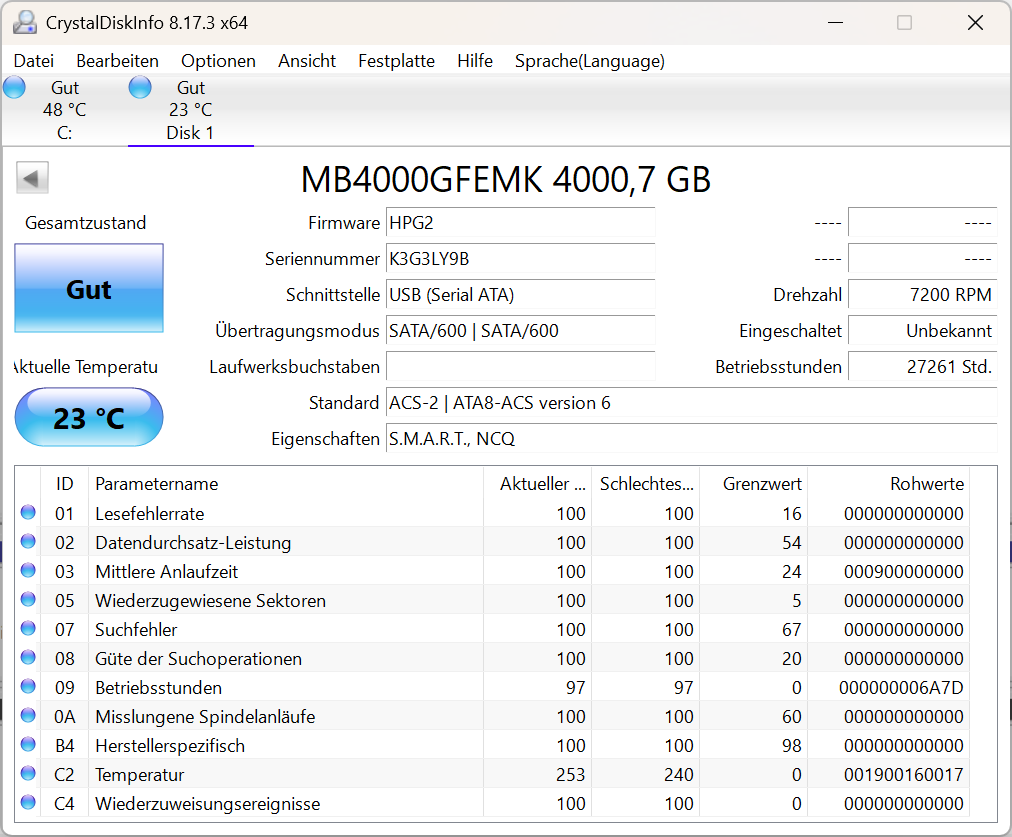Select the Suchfehler parameter name
This screenshot has height=837, width=1012.
(136, 630)
